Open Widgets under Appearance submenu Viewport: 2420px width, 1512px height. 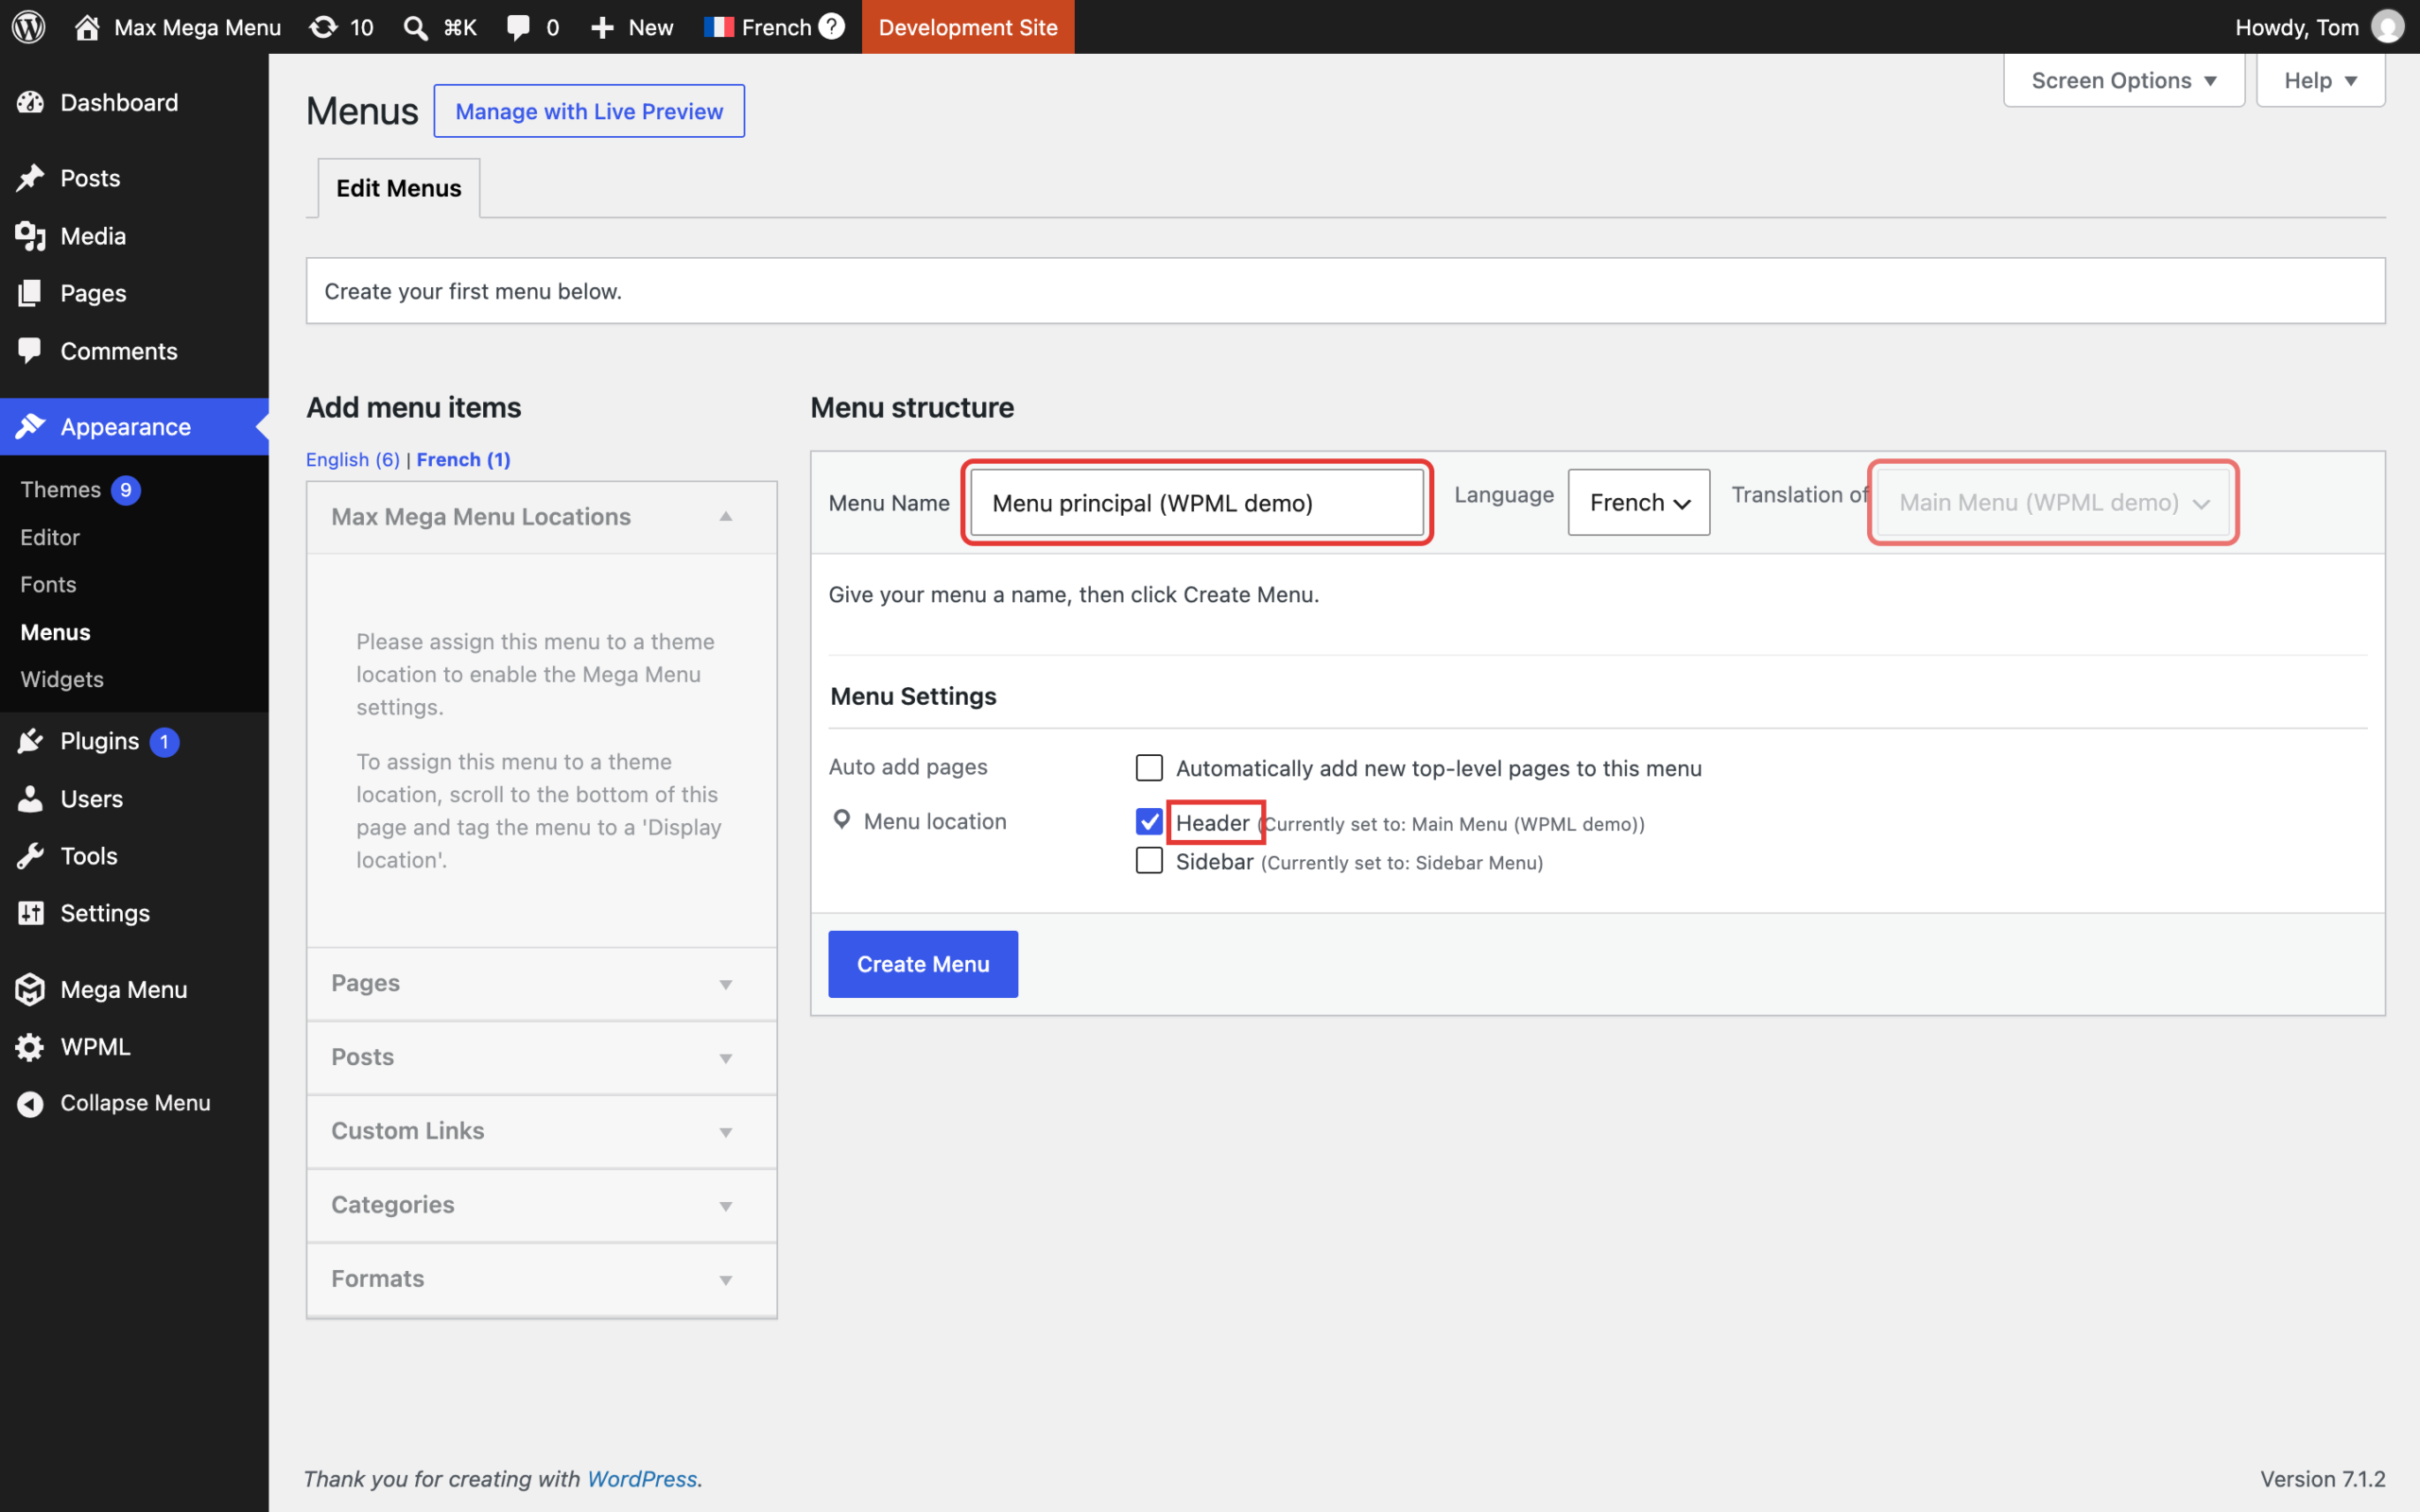click(62, 679)
